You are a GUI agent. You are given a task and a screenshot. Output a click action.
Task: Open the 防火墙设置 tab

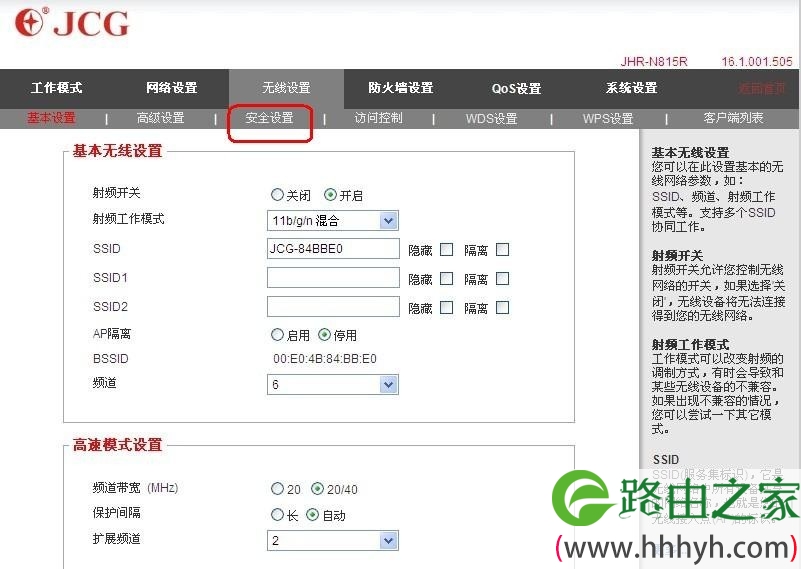click(400, 88)
